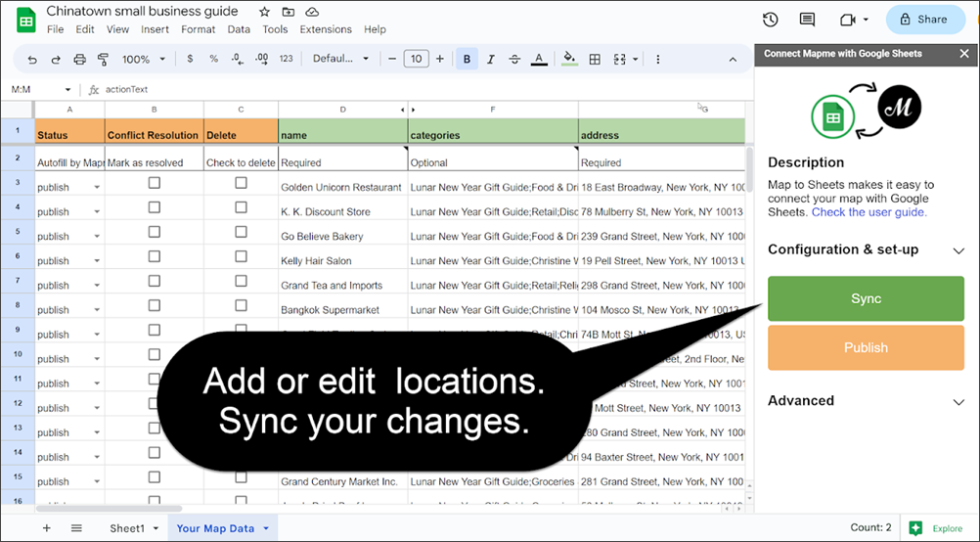Open status dropdown for Golden Unicorn row

pos(97,188)
